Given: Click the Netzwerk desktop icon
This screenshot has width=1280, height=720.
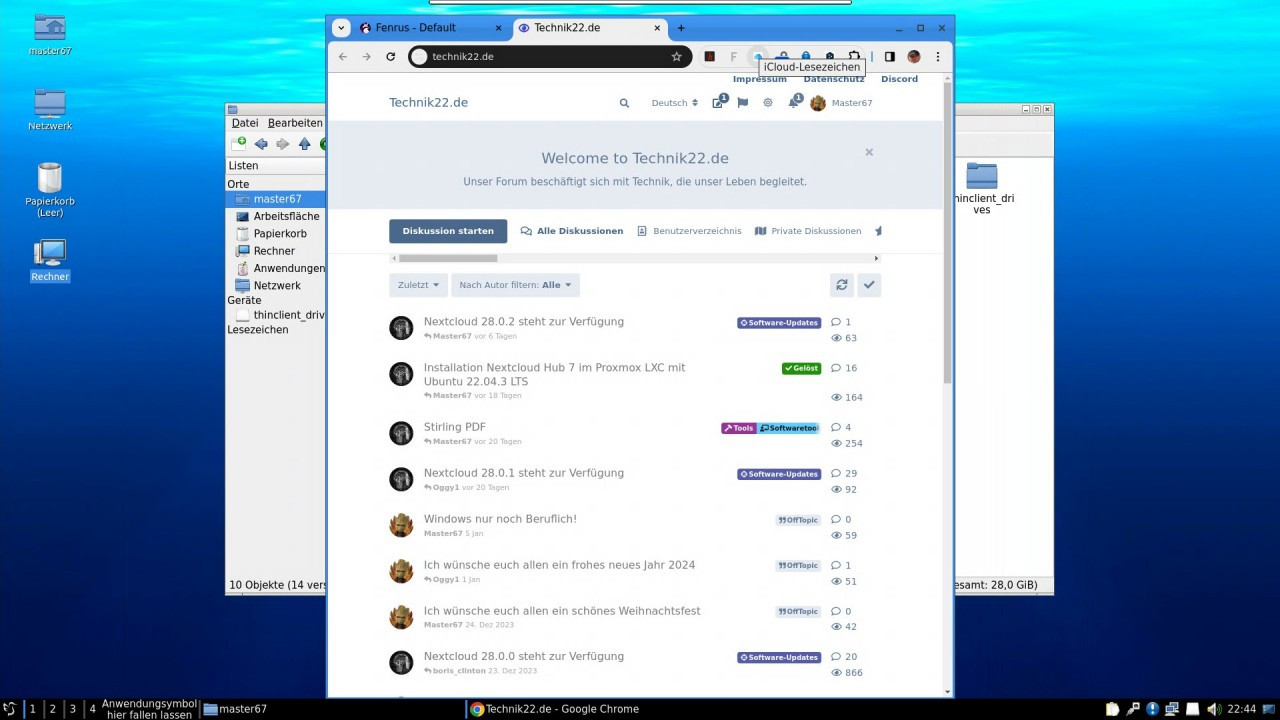Looking at the screenshot, I should coord(50,110).
